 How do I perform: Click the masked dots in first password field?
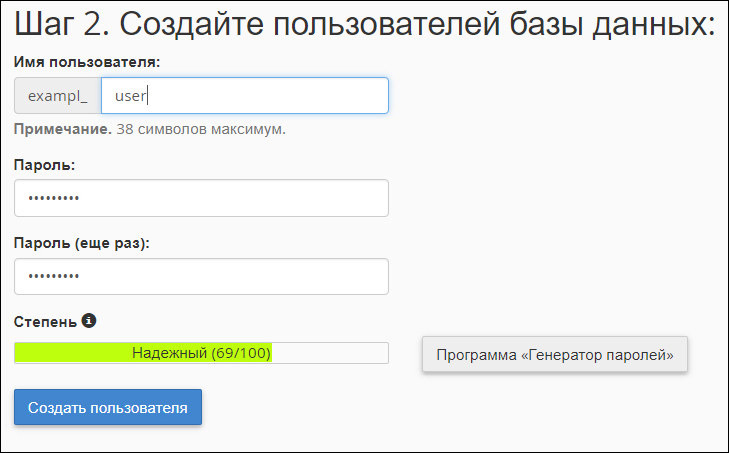coord(54,198)
